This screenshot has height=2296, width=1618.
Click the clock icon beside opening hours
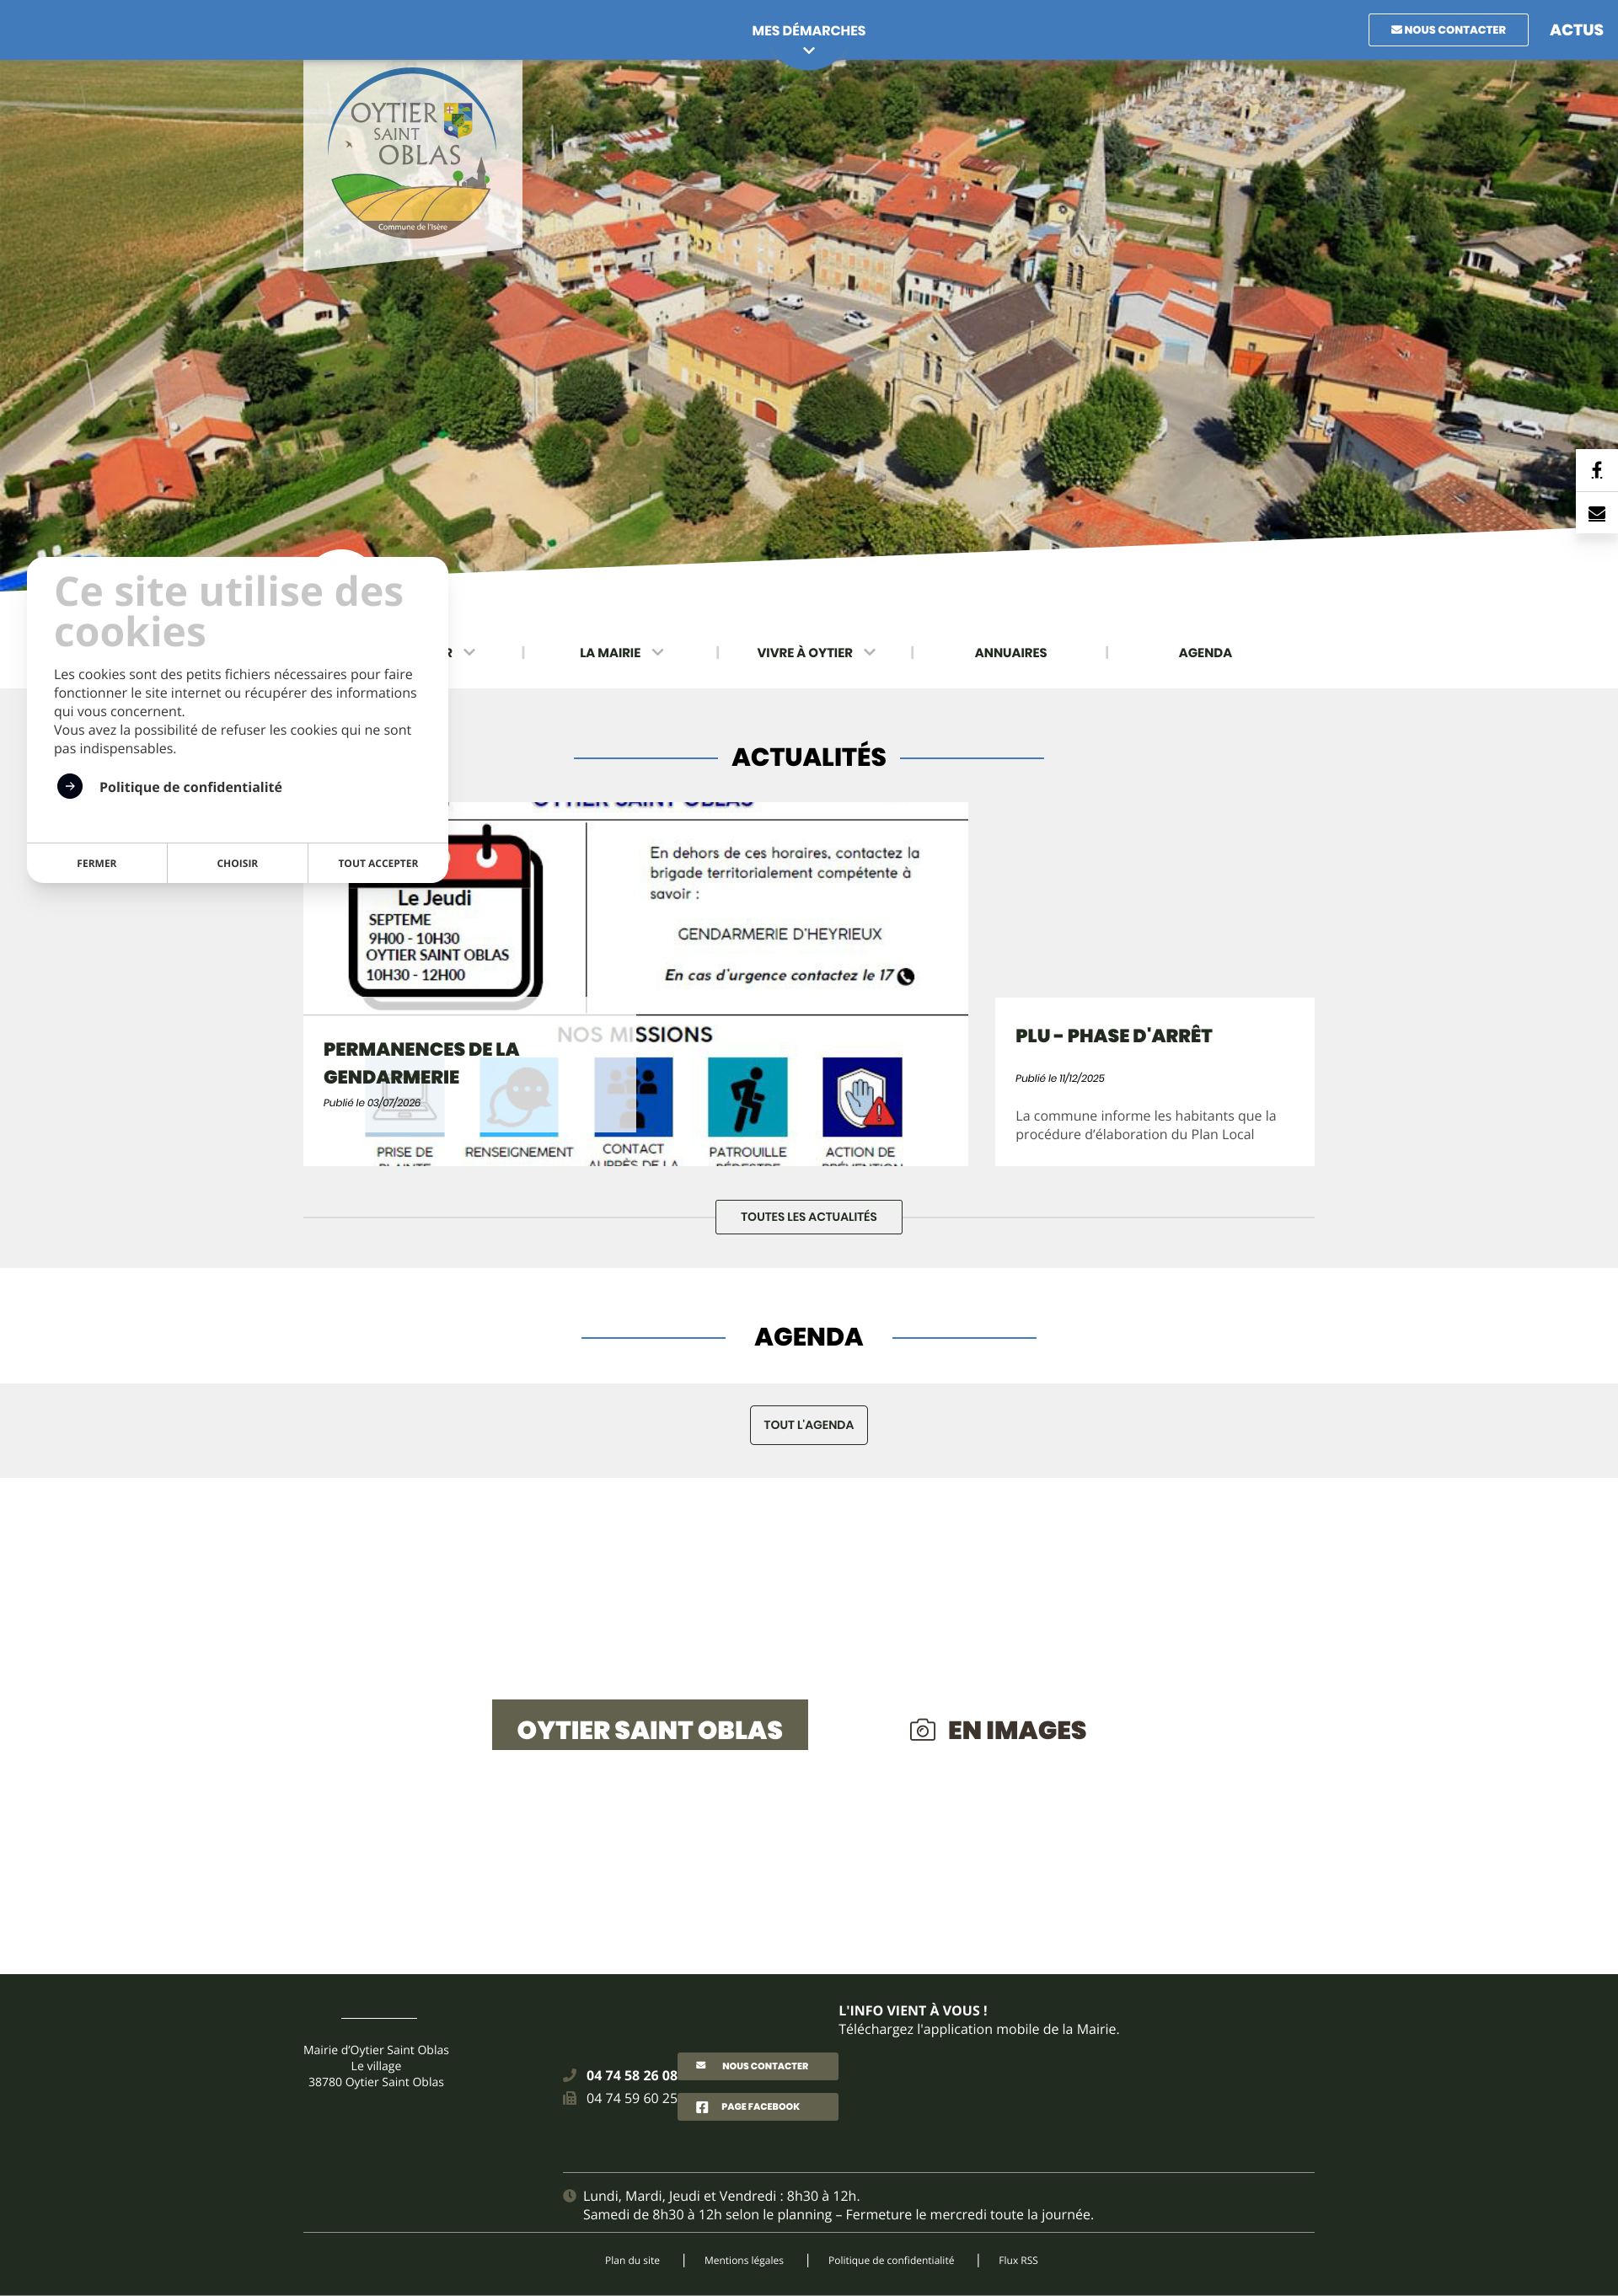click(x=570, y=2196)
